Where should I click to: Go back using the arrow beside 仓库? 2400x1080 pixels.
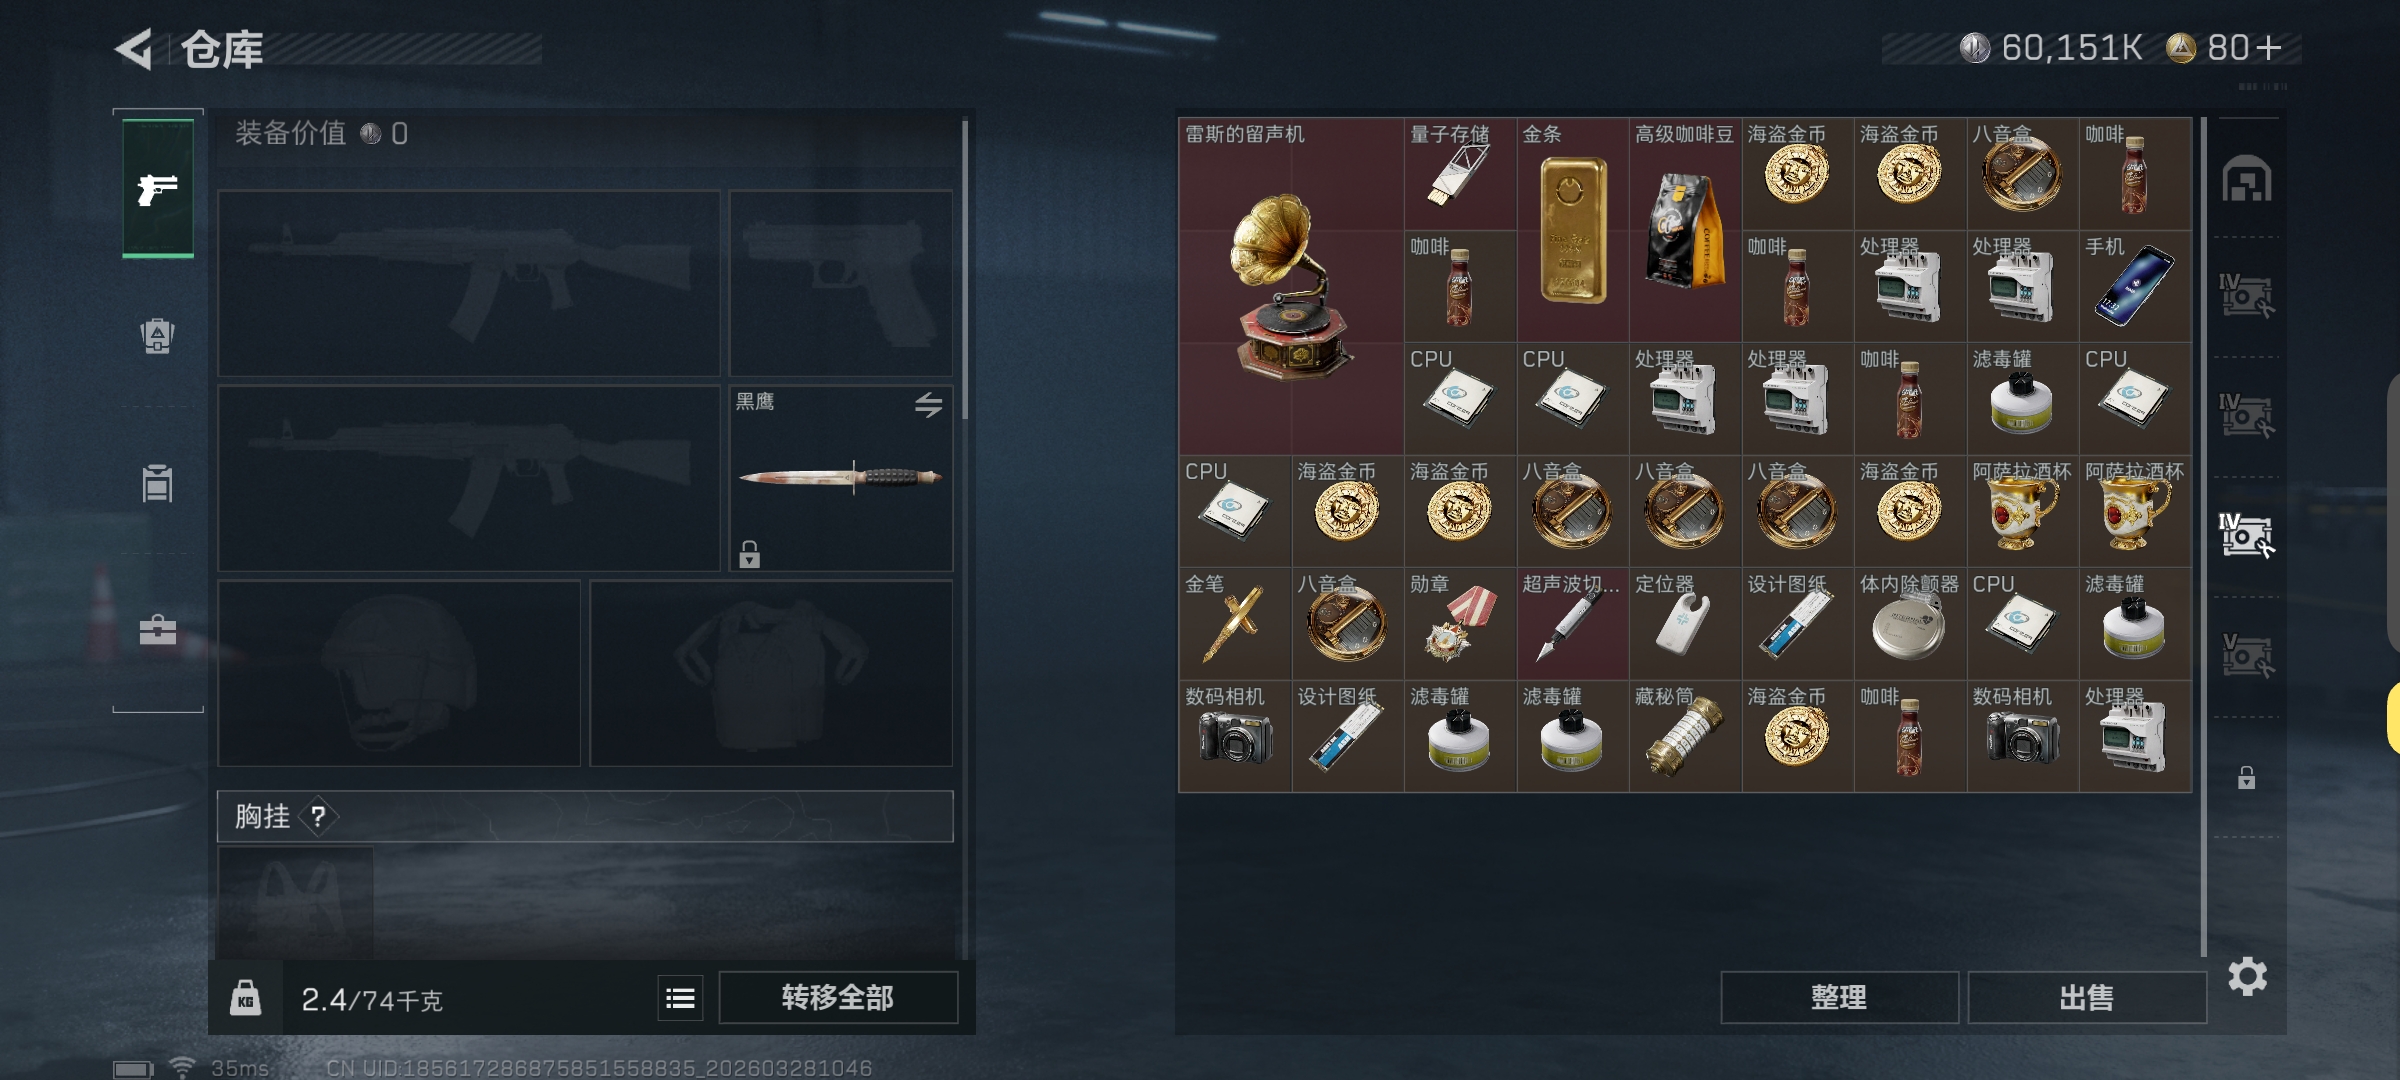[134, 49]
